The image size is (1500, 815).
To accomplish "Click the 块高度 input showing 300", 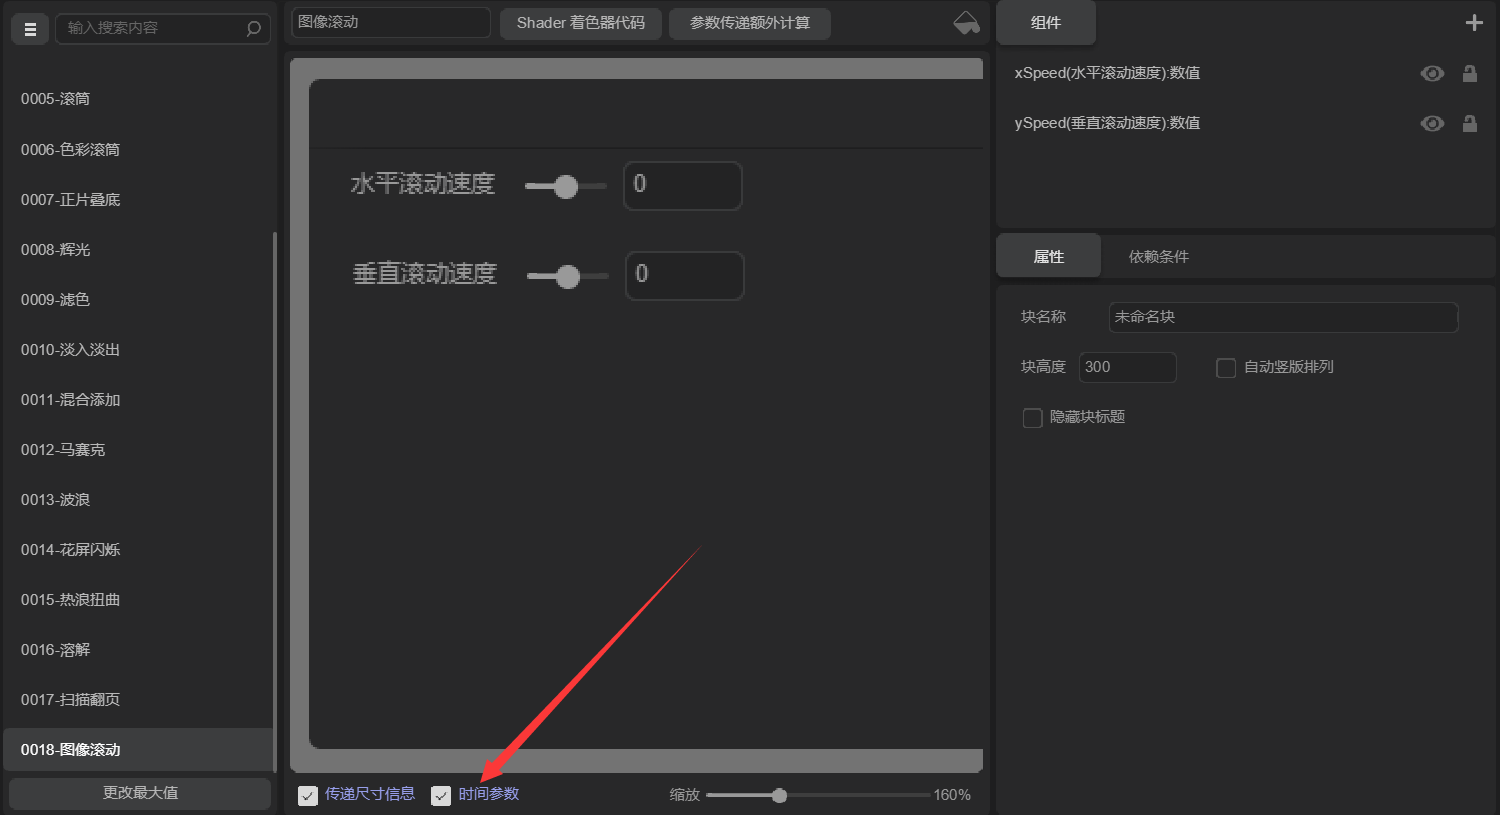I will click(x=1128, y=367).
